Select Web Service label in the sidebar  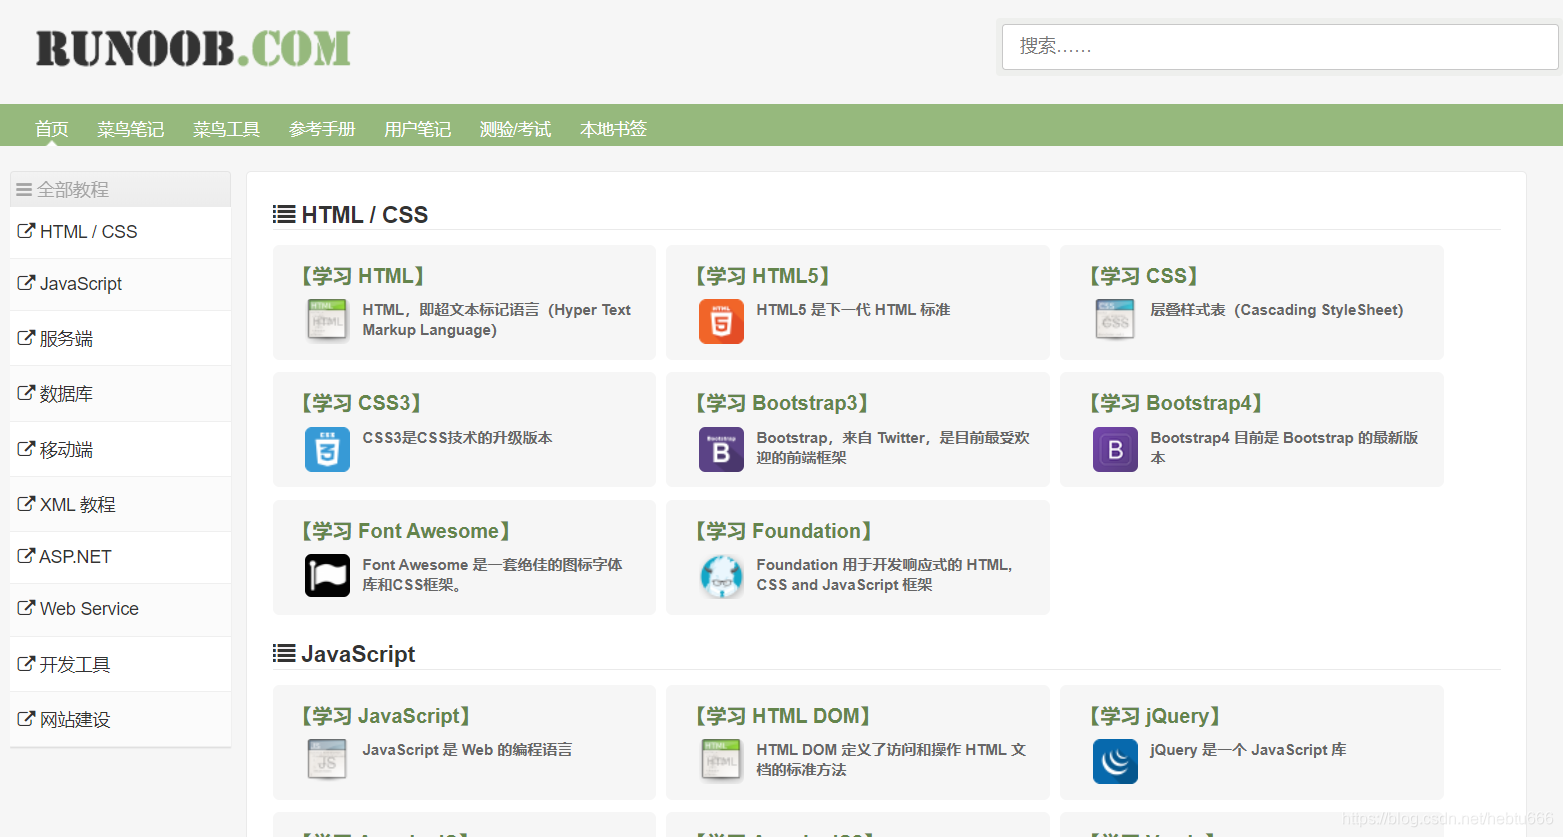tap(89, 609)
